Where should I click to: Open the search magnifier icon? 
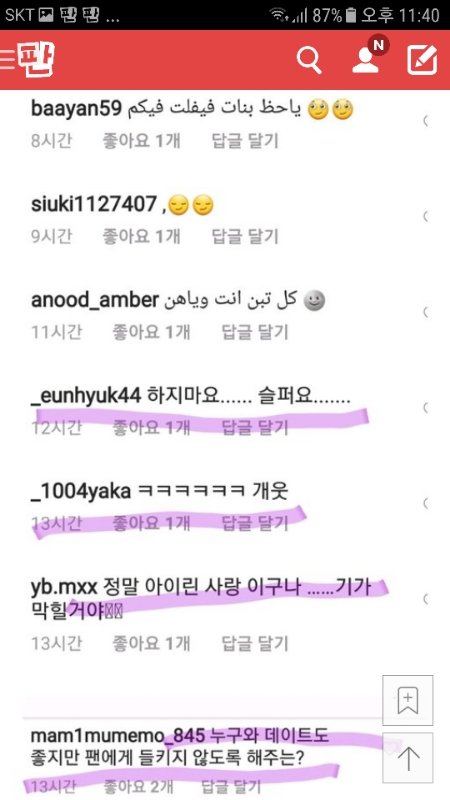point(309,61)
